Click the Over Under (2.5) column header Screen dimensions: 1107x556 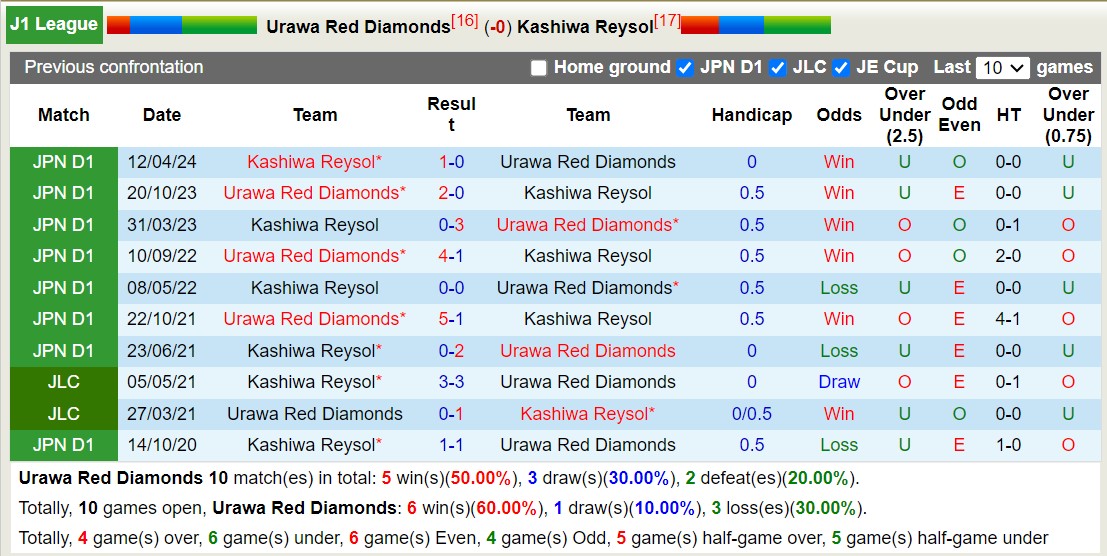904,115
